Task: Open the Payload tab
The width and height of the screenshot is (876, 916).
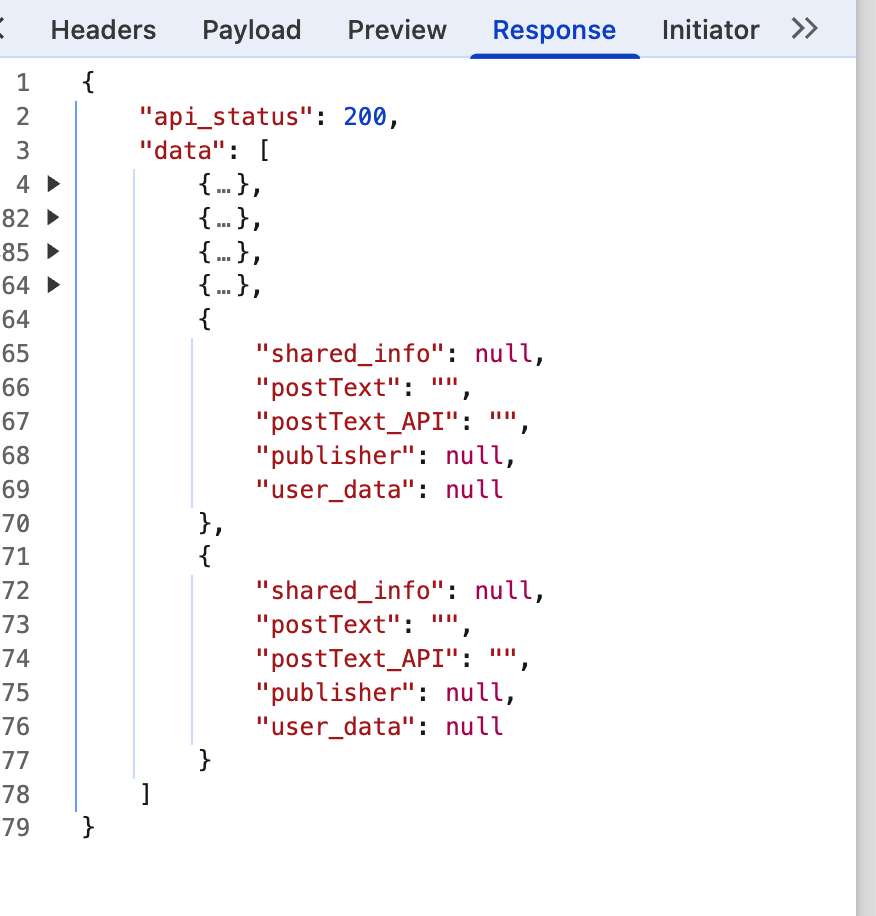Action: (251, 30)
